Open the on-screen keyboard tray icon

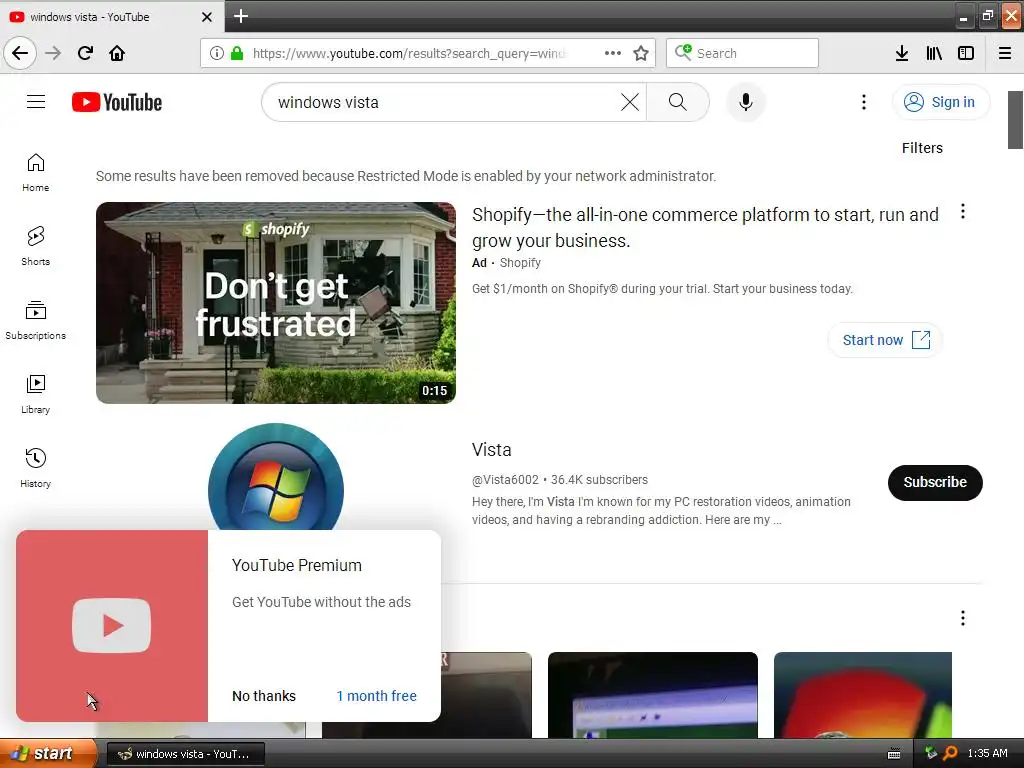click(894, 754)
